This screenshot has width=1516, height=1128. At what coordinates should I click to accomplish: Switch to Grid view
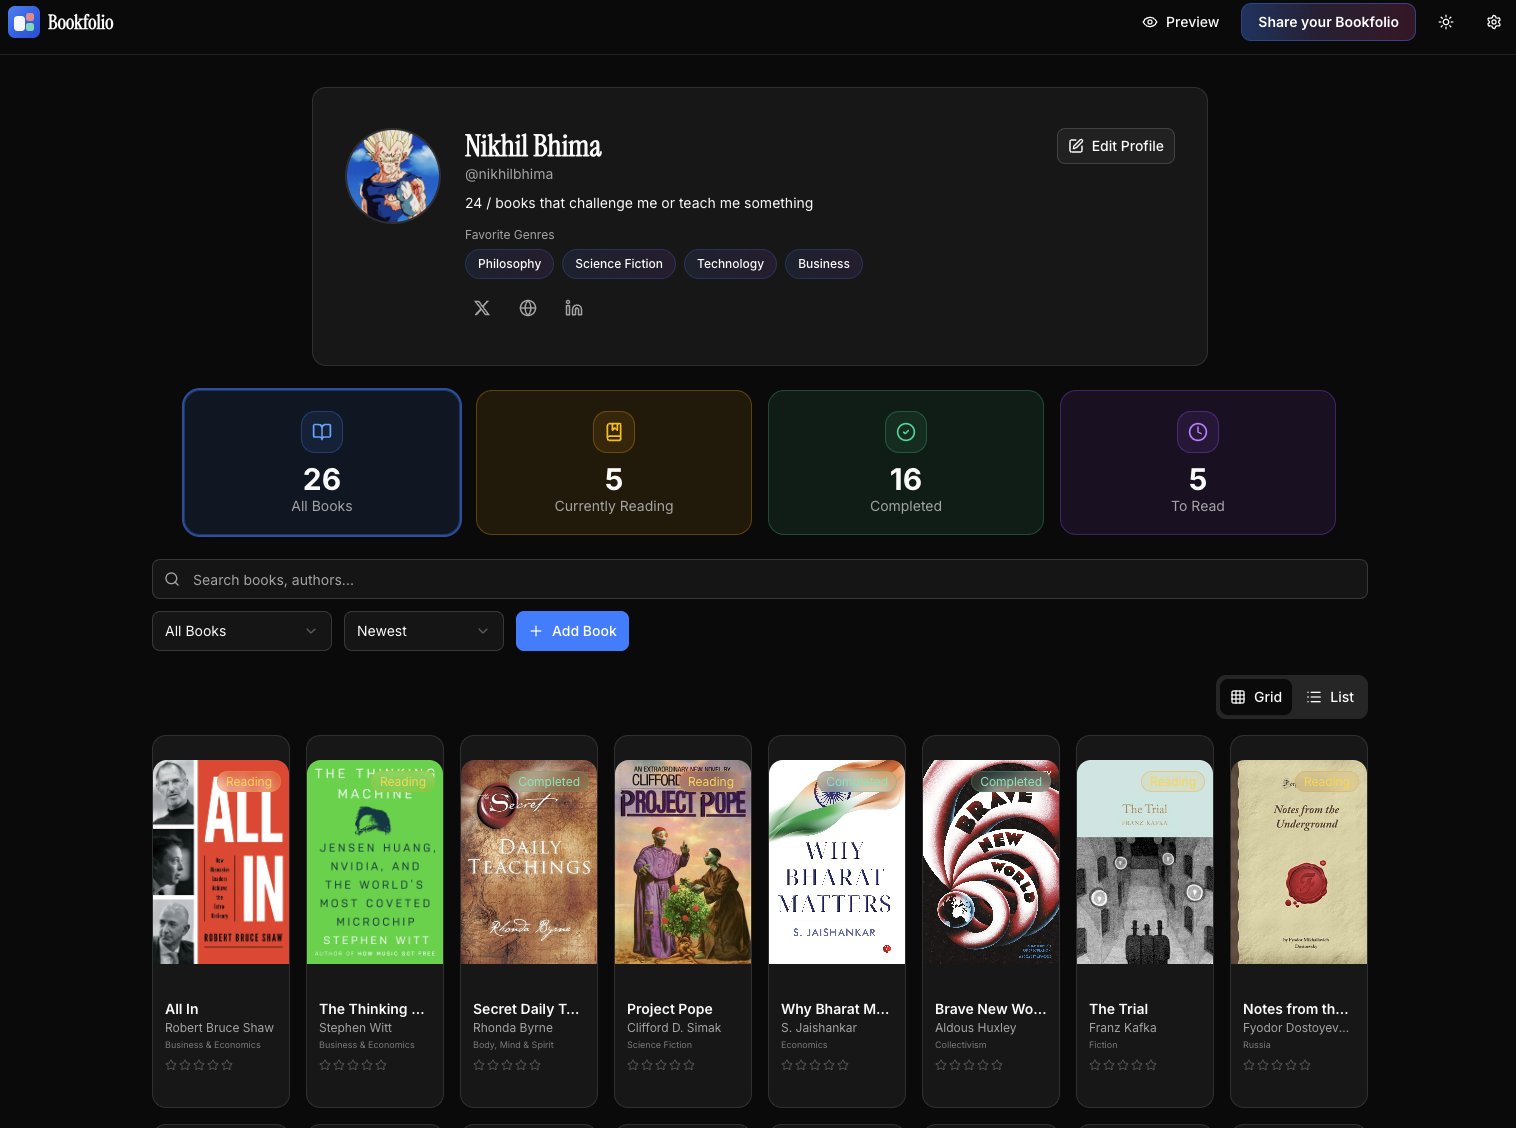pos(1256,696)
